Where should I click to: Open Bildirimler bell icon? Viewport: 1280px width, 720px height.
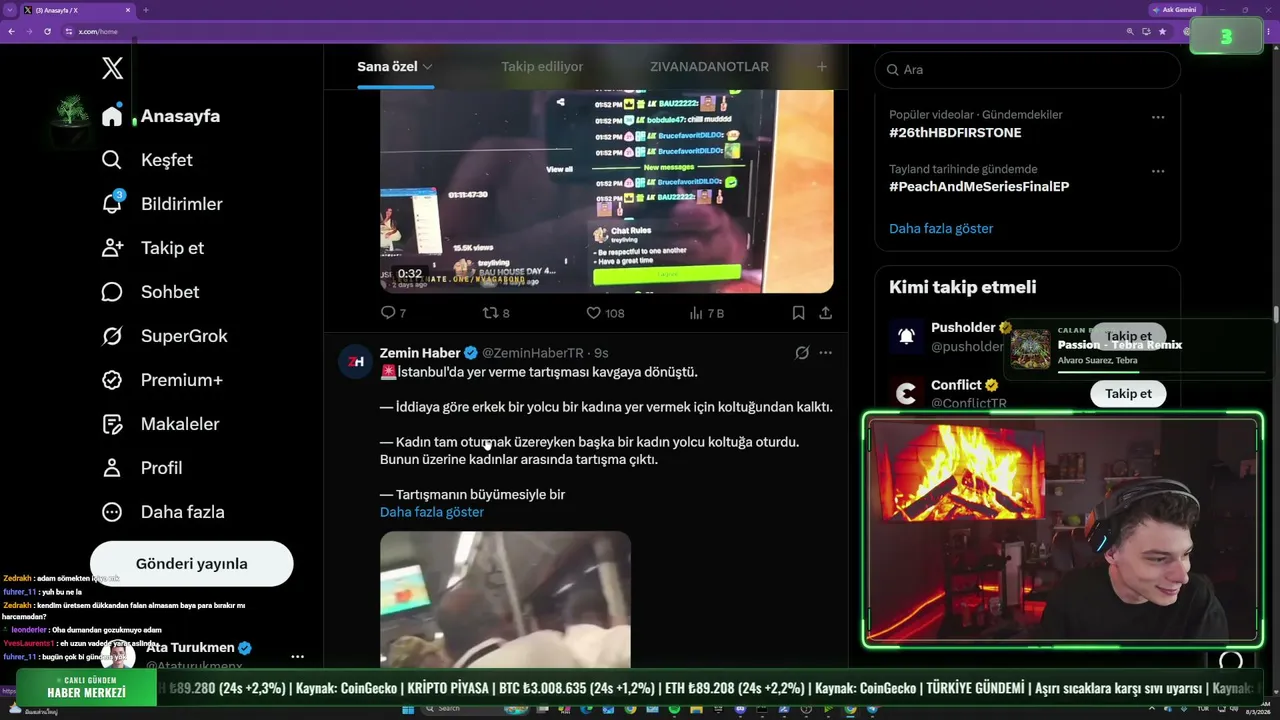point(112,204)
